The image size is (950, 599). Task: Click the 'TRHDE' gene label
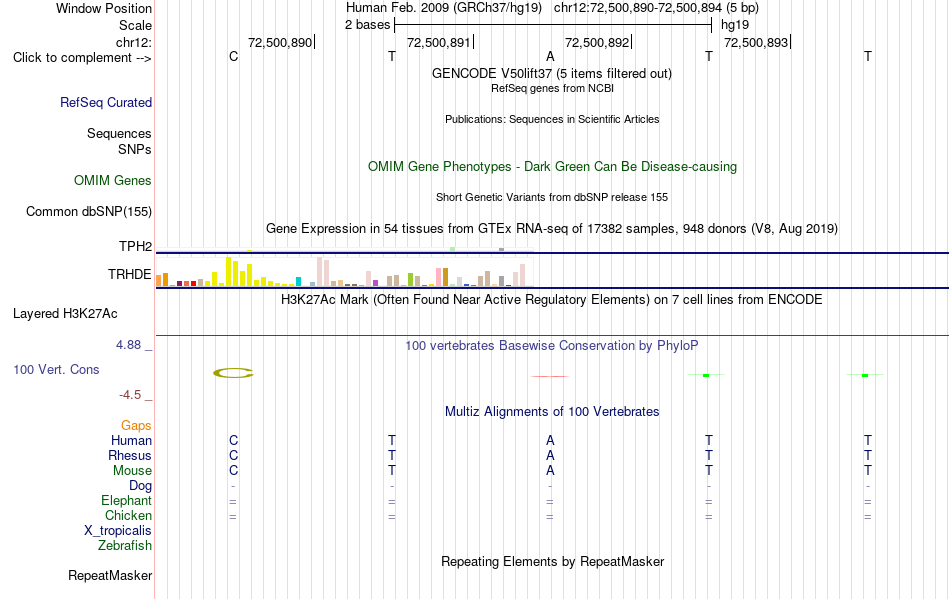129,274
